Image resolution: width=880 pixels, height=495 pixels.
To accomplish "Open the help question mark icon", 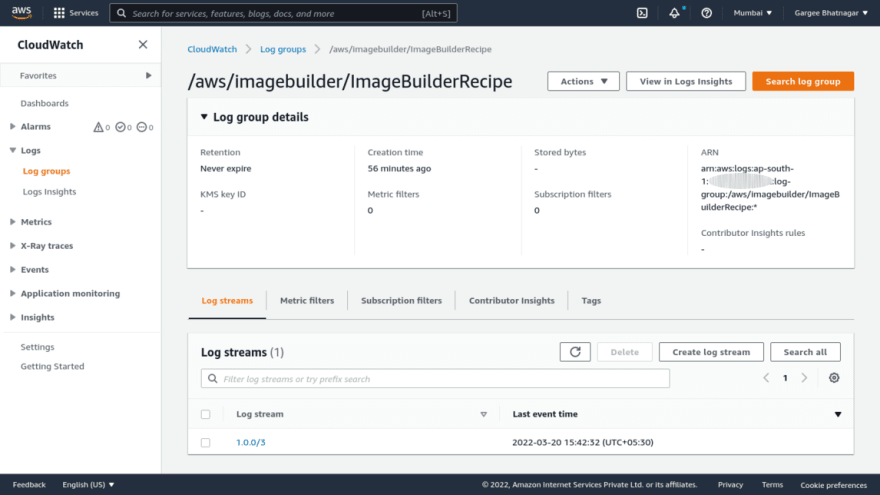I will (706, 13).
